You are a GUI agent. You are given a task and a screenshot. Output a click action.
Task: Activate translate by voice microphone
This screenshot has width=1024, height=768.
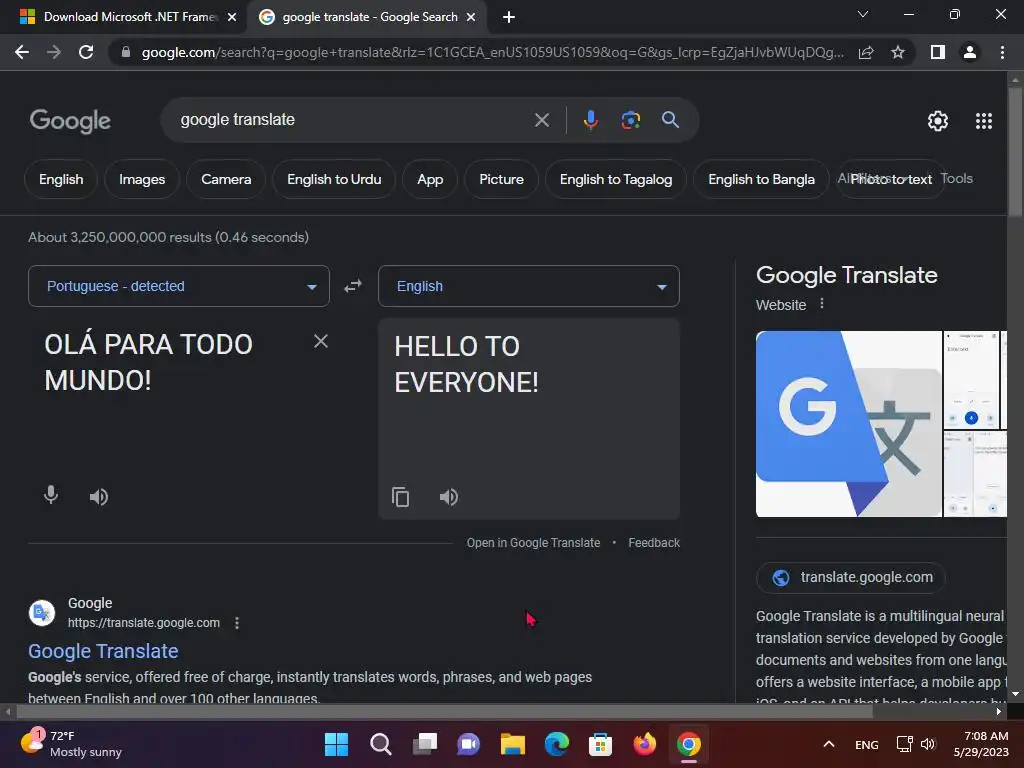pyautogui.click(x=51, y=496)
